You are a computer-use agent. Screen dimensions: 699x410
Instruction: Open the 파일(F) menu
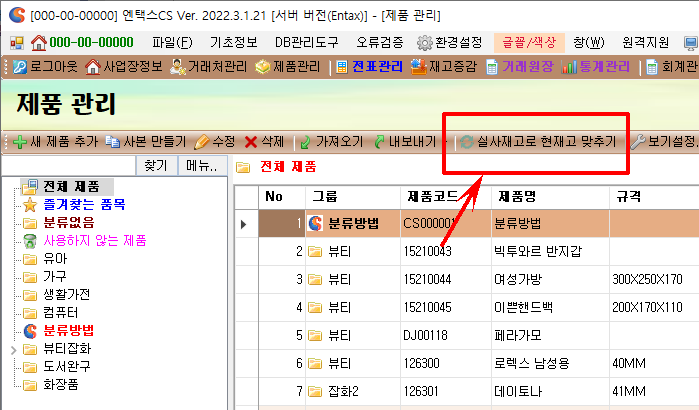coord(172,43)
